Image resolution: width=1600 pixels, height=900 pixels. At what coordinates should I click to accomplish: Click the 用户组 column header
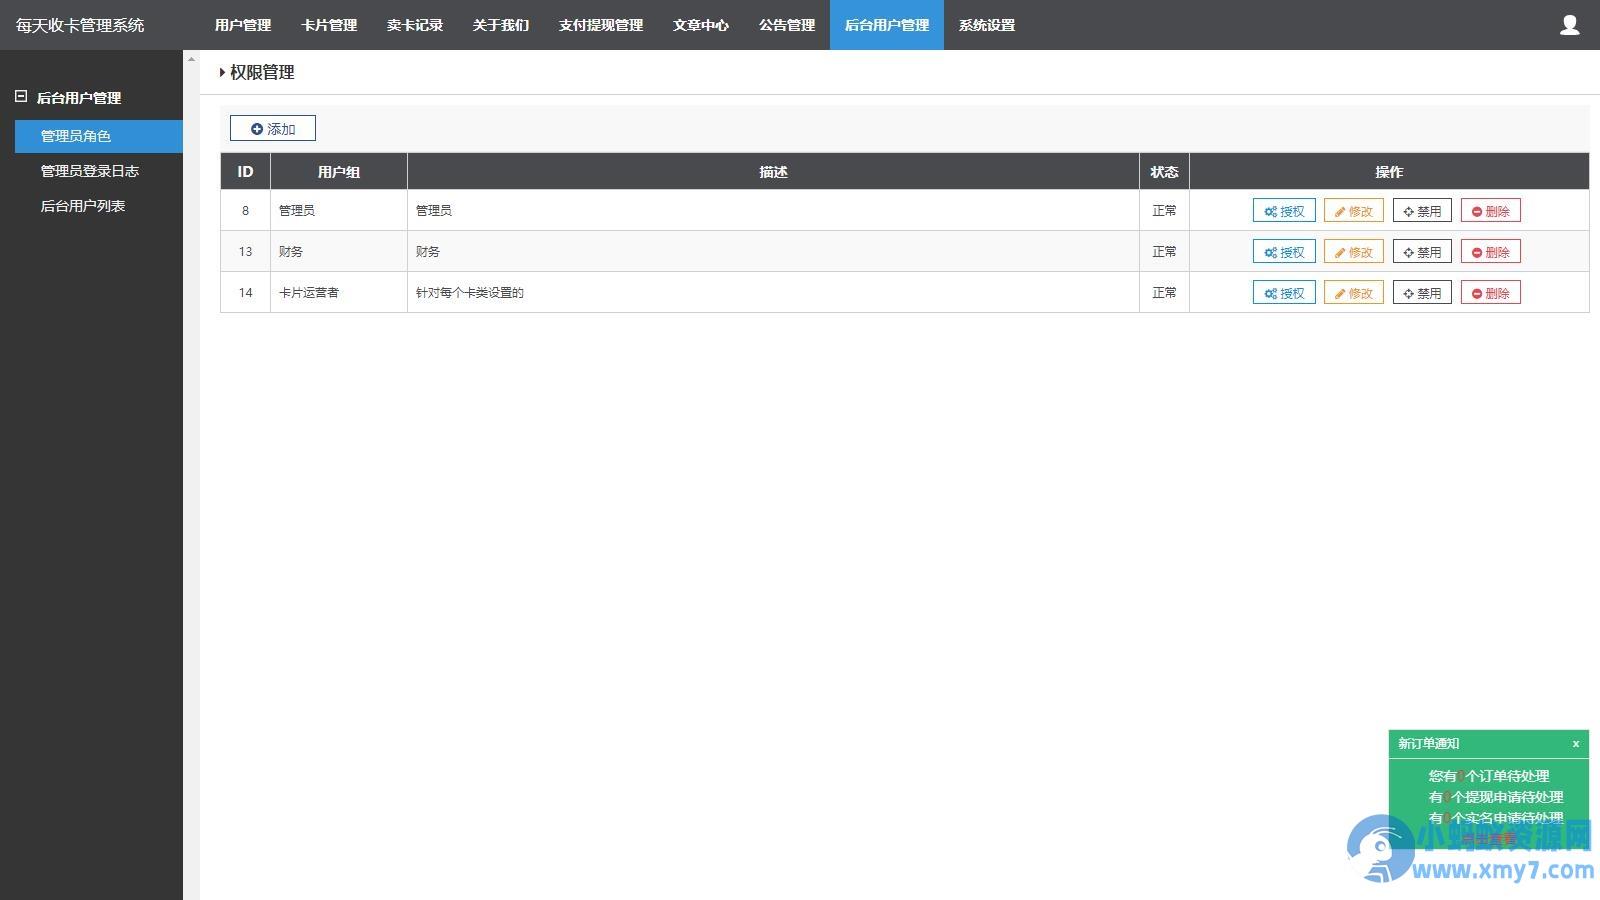tap(339, 172)
